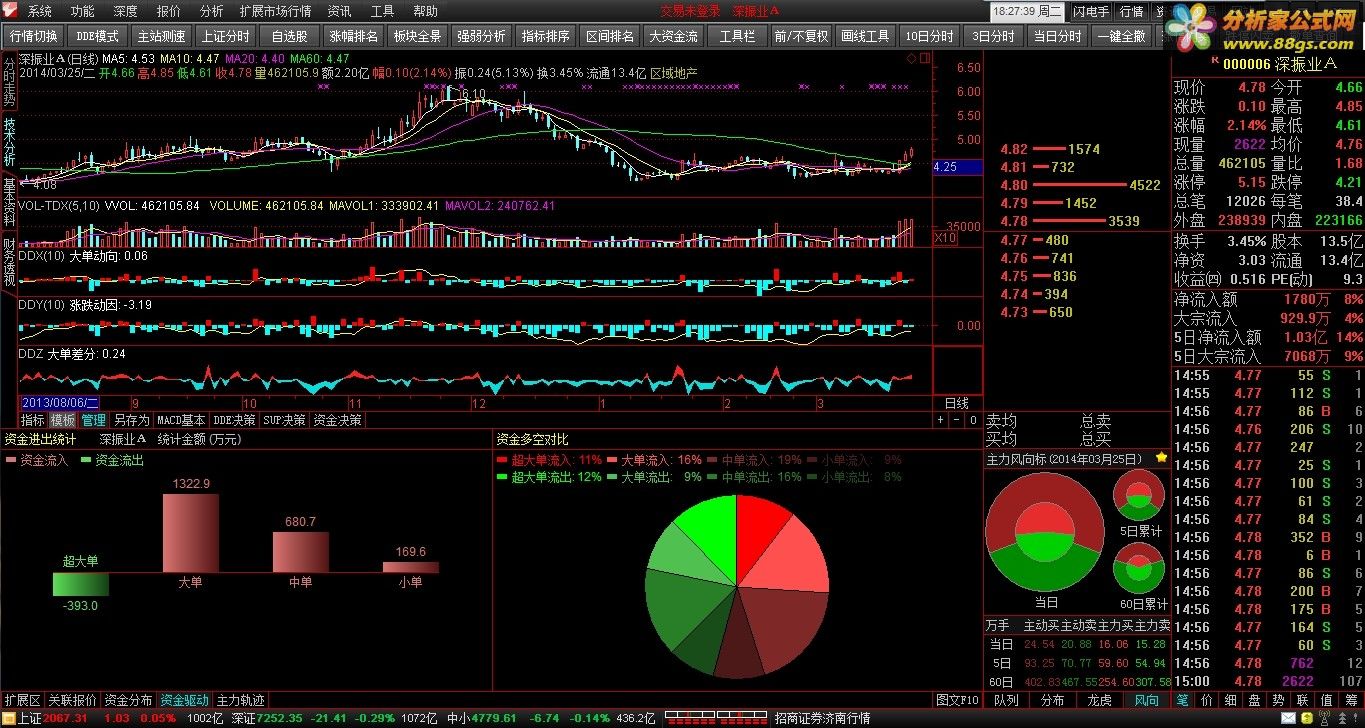
Task: Select the MACD基本 template
Action: click(x=181, y=420)
